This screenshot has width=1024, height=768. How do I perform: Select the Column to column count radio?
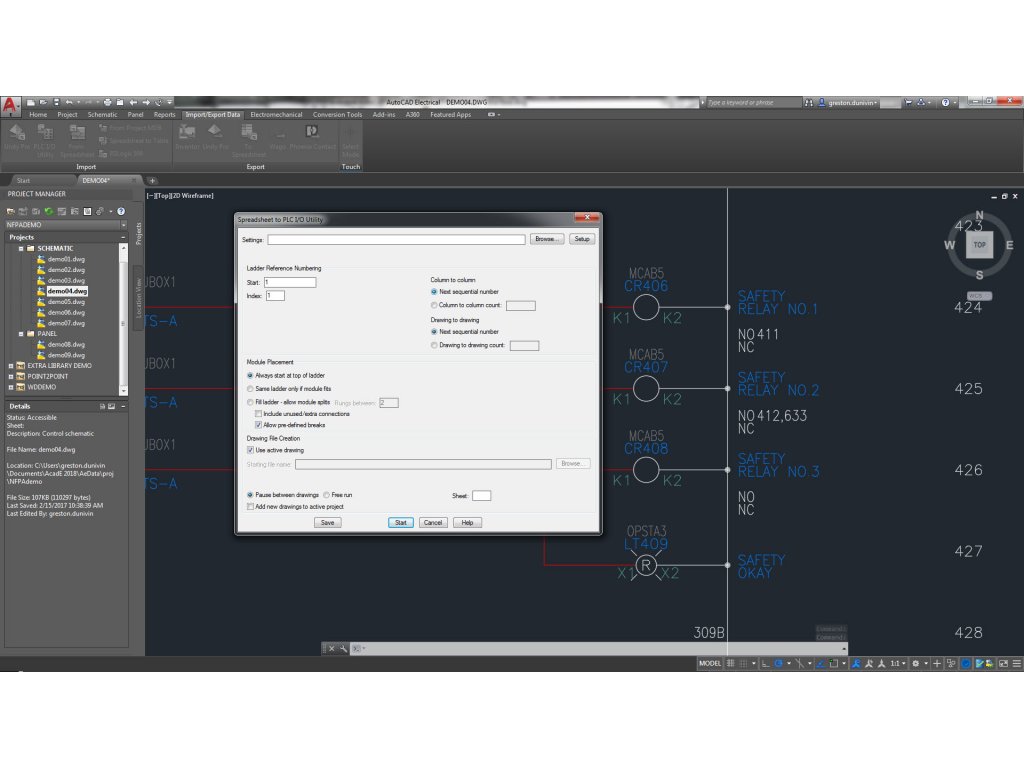434,305
